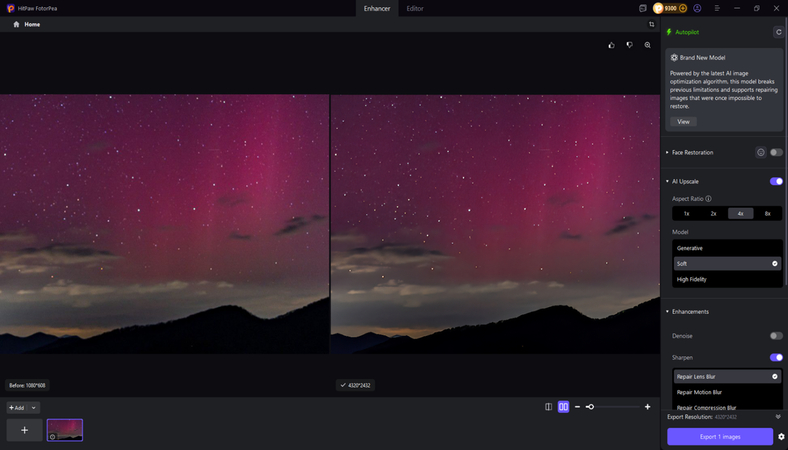
Task: Switch to the Editor tab
Action: coord(414,8)
